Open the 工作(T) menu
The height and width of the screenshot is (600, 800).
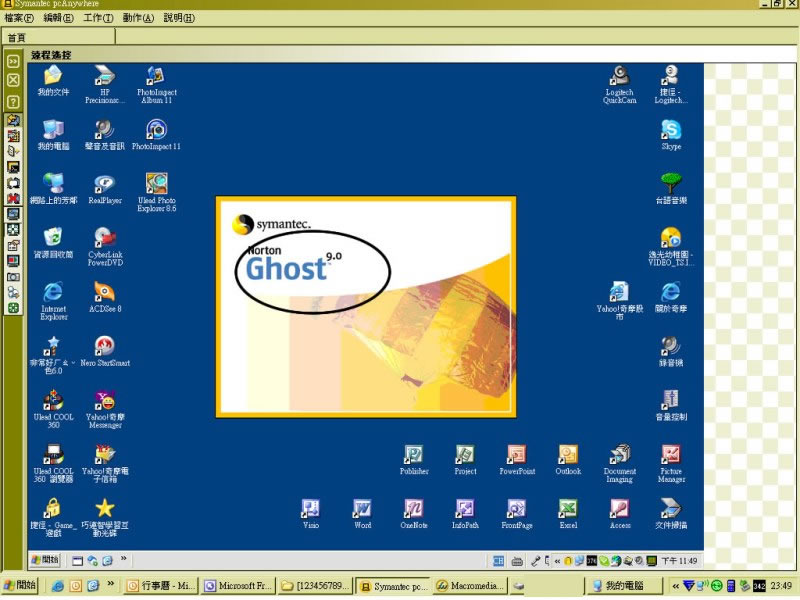98,18
